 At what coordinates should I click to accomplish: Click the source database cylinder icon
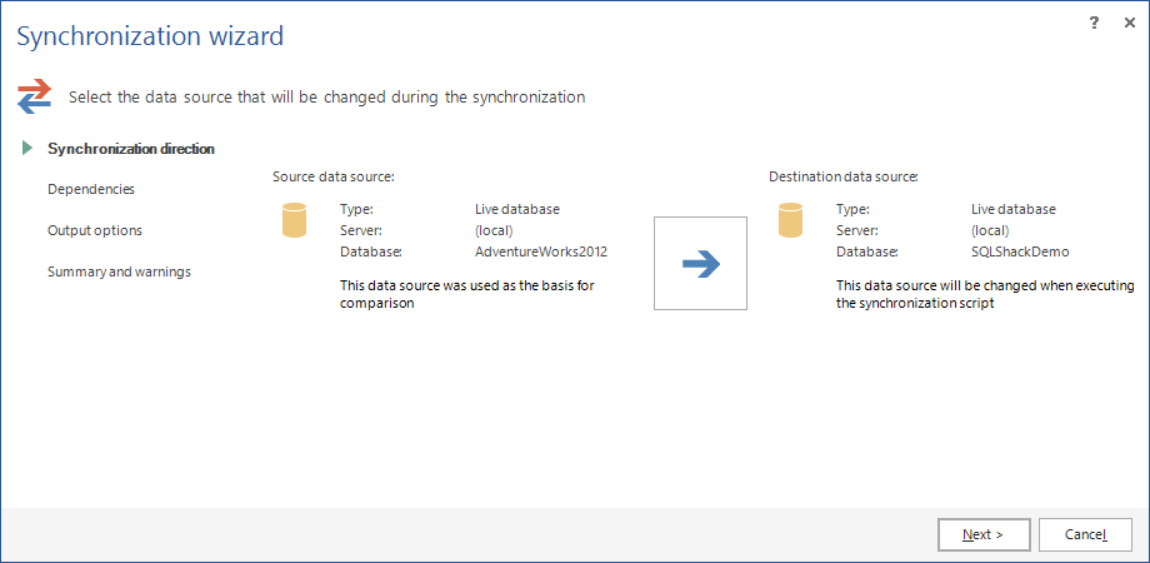pyautogui.click(x=294, y=220)
